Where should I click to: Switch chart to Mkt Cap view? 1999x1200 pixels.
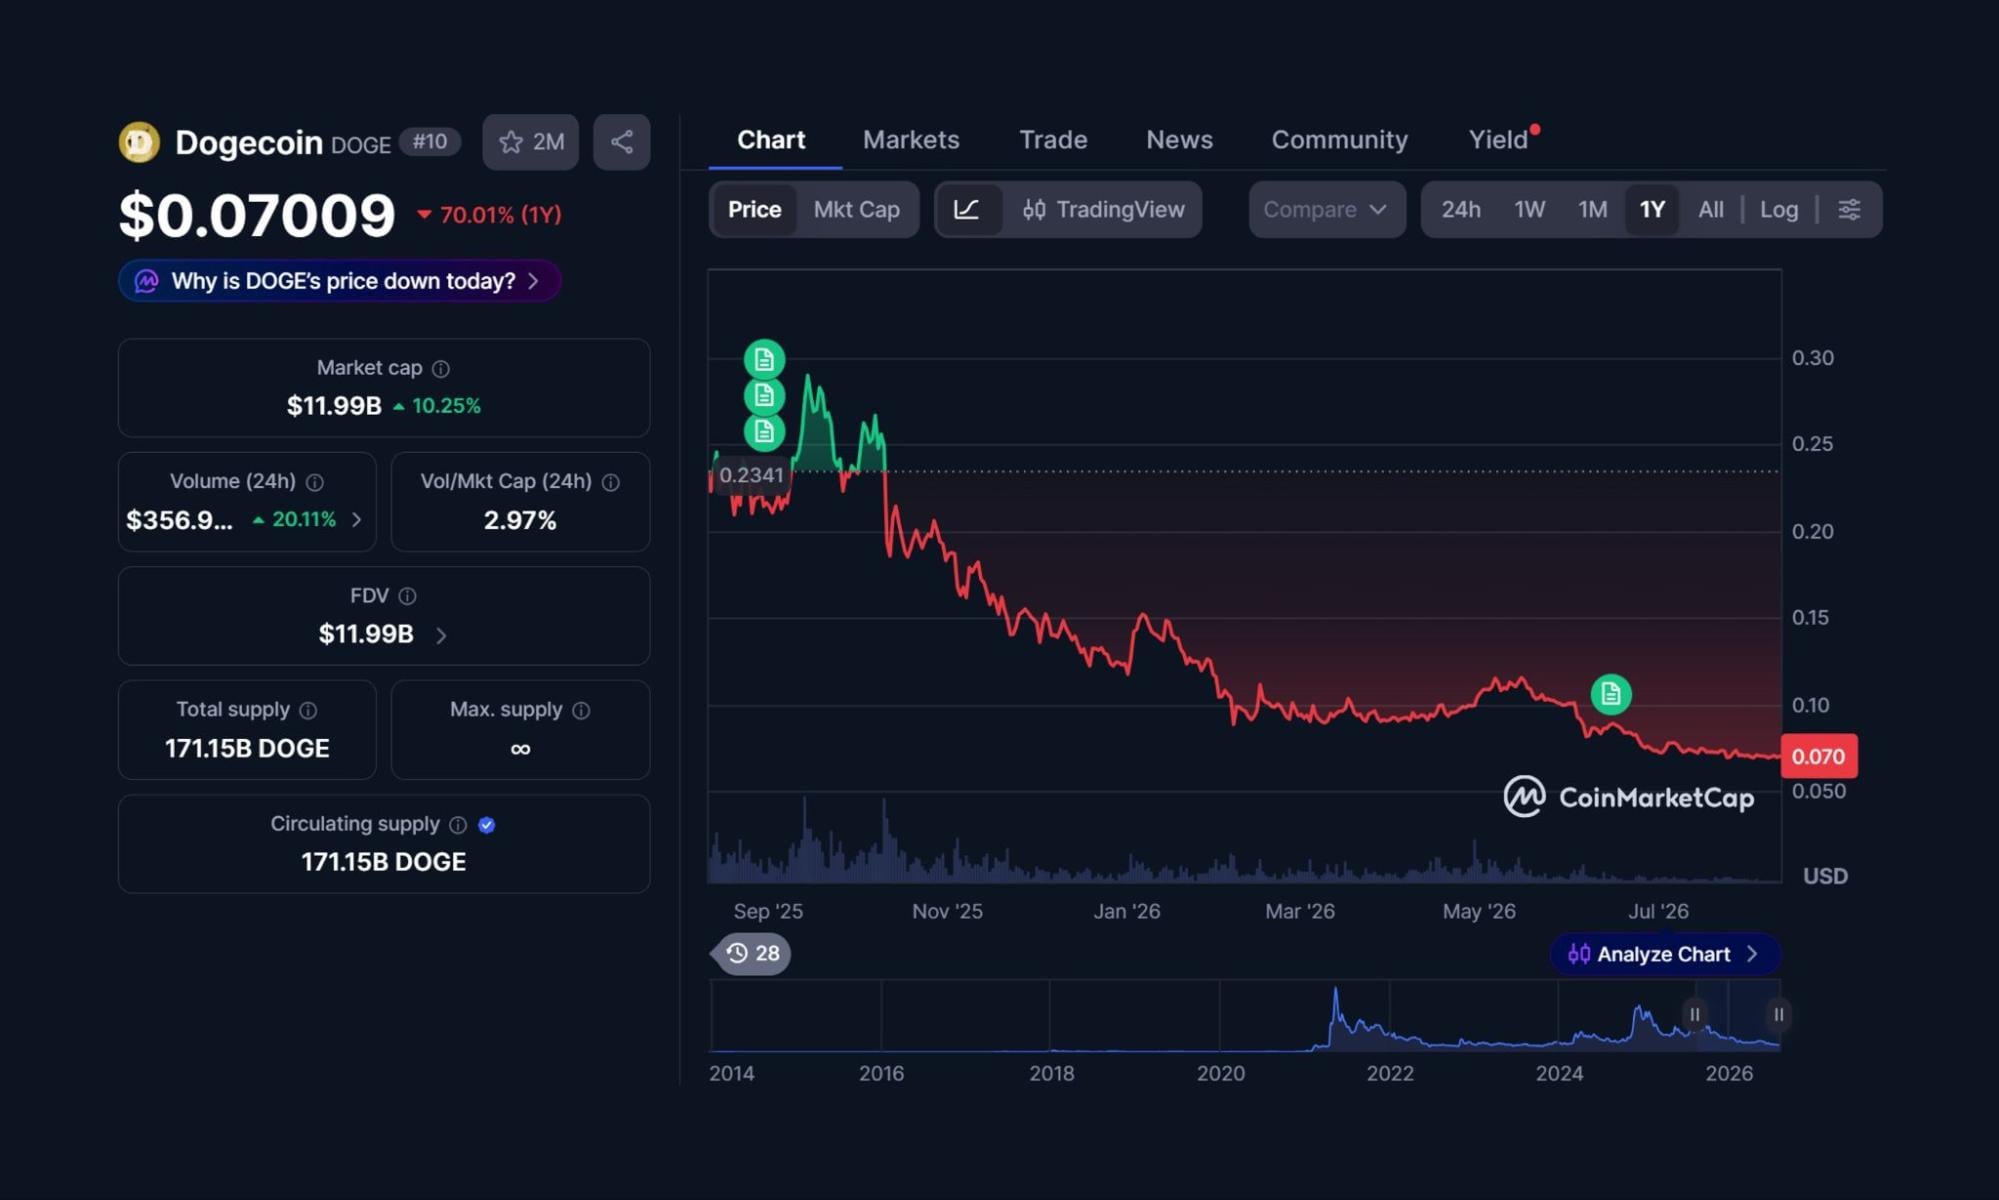[856, 209]
